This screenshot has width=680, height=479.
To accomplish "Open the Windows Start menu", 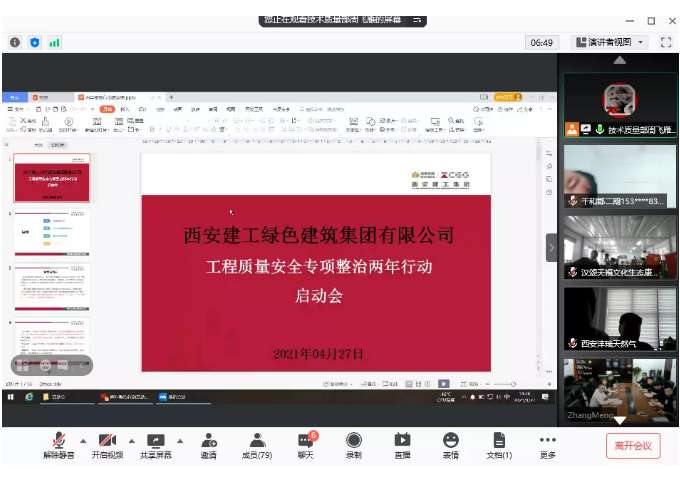I will [x=11, y=397].
